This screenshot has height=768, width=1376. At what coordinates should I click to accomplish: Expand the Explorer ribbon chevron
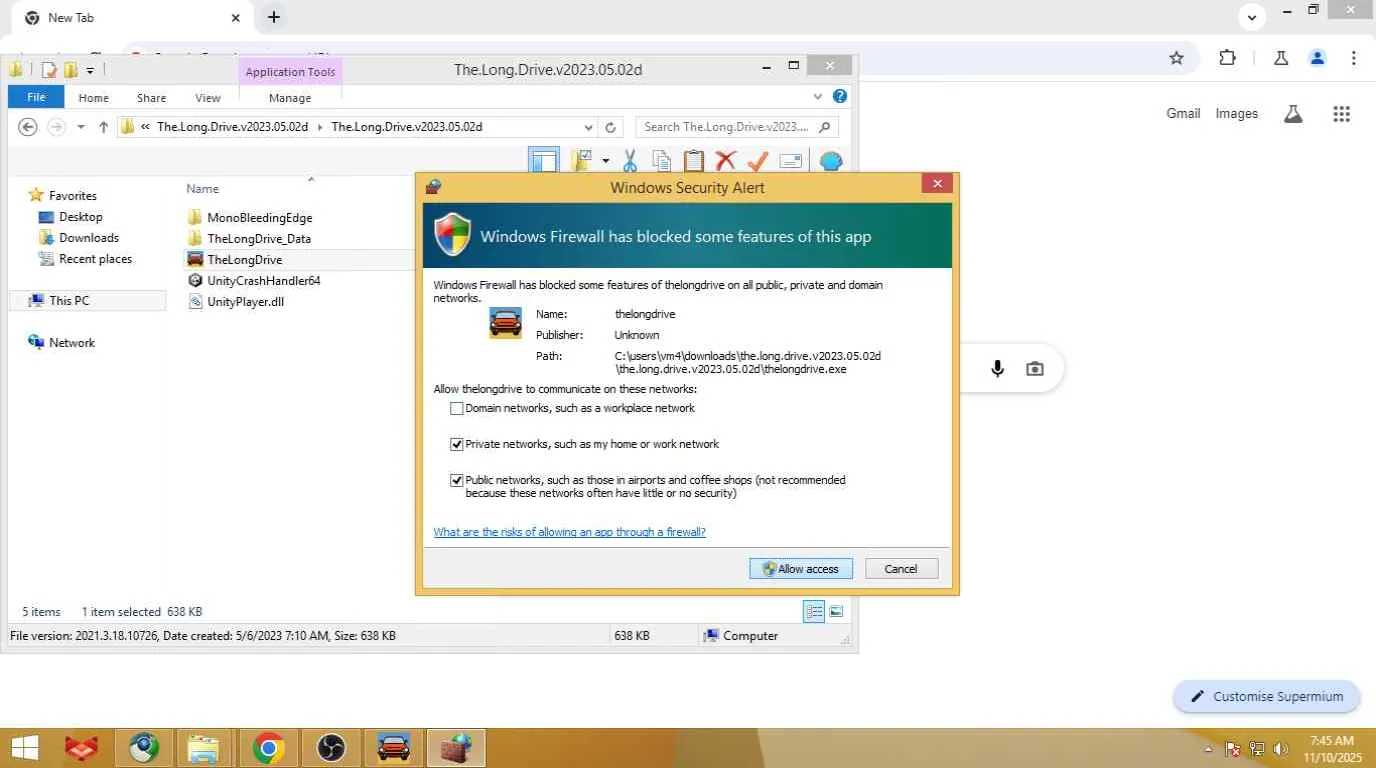818,97
